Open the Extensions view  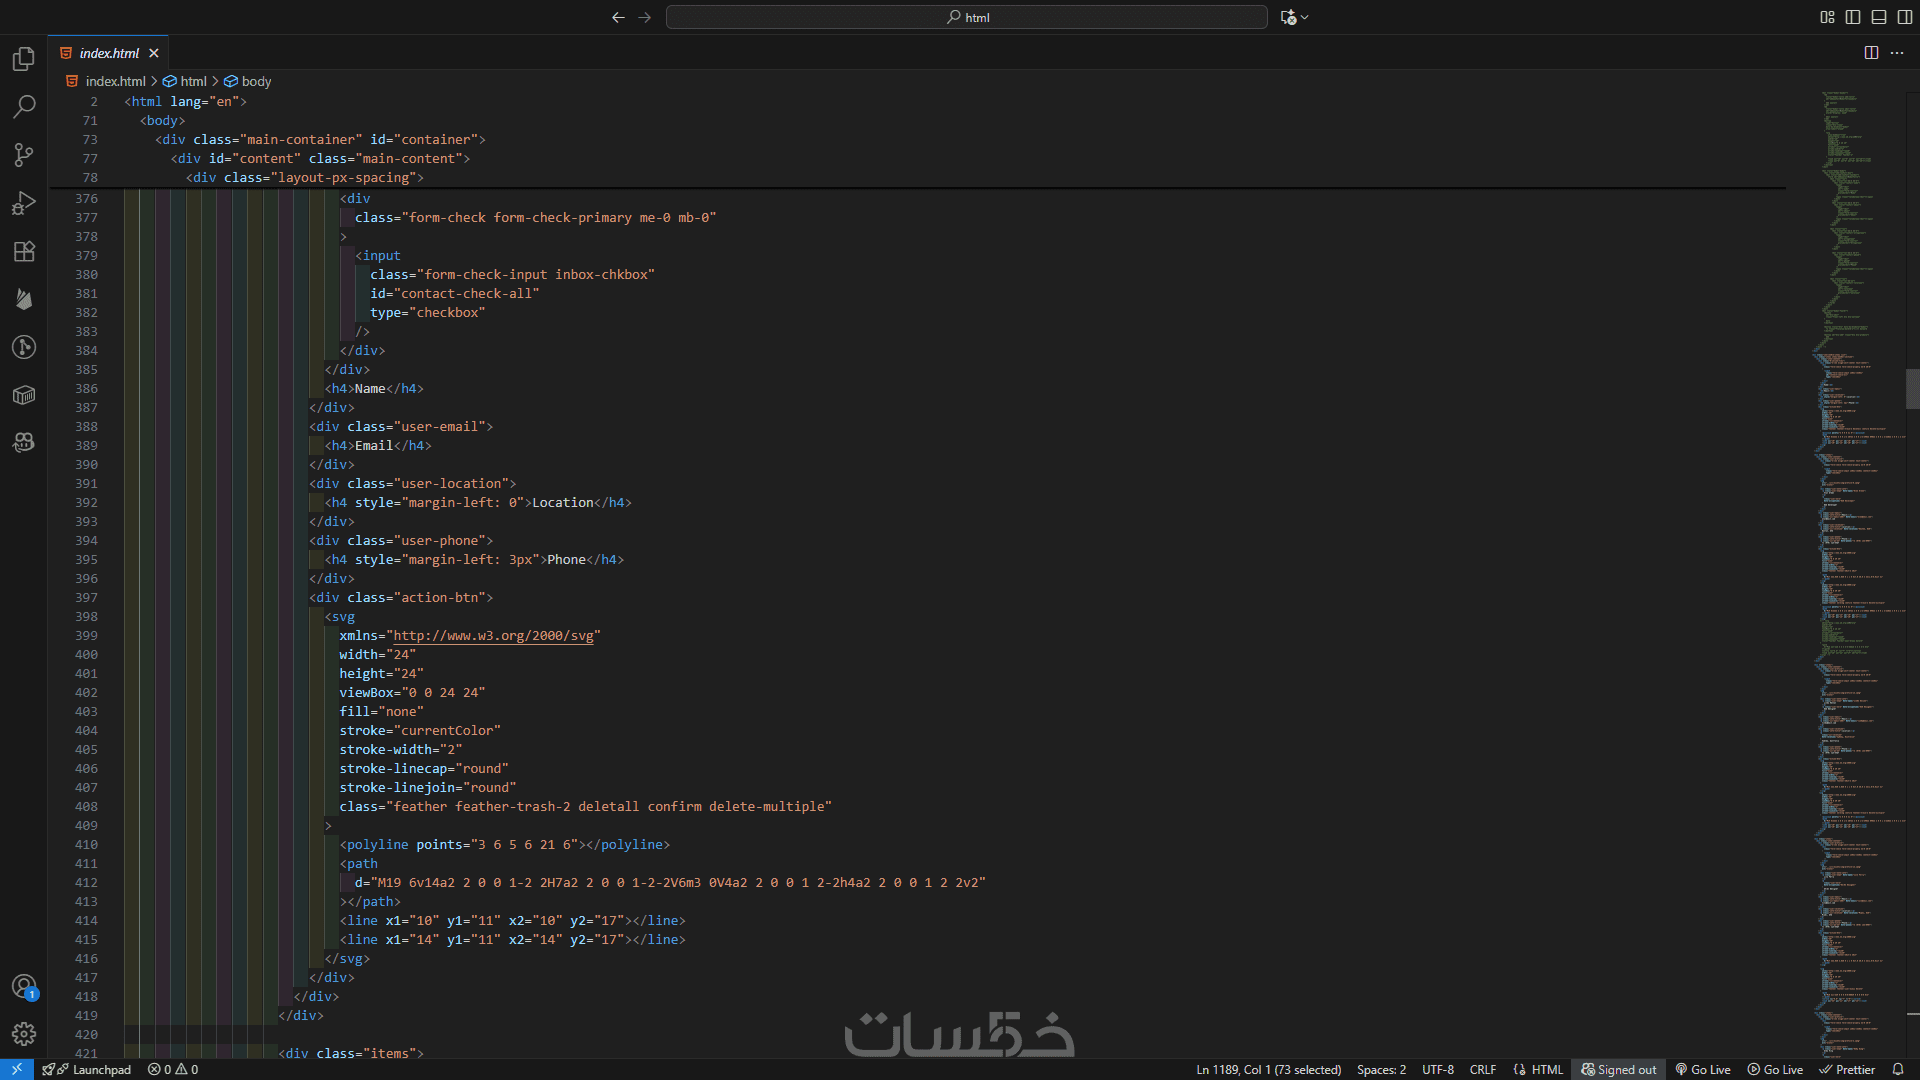point(24,251)
